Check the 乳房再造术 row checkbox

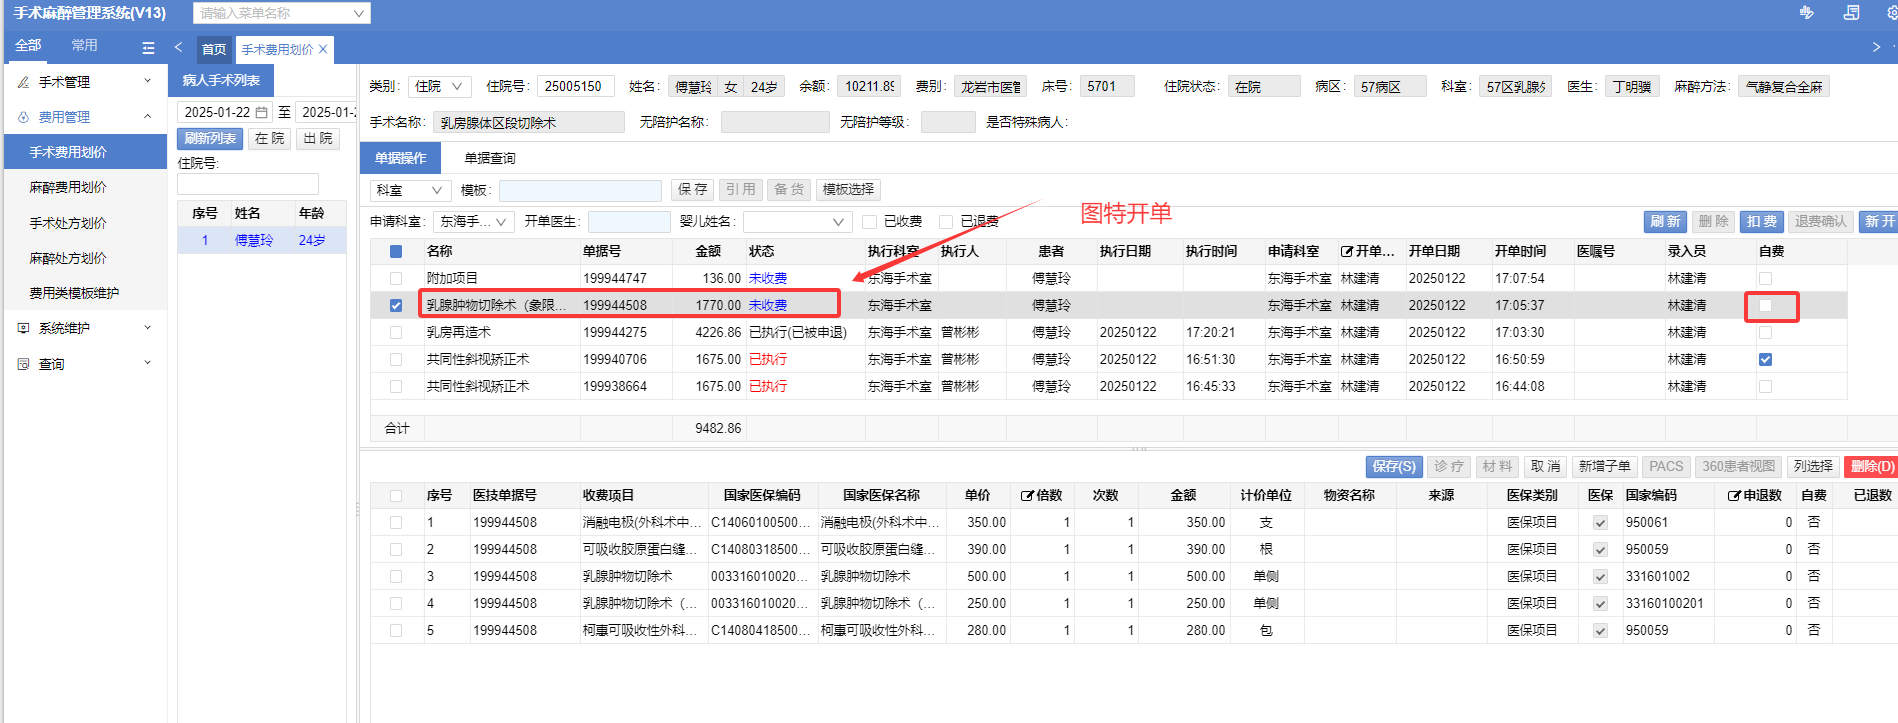pyautogui.click(x=396, y=332)
